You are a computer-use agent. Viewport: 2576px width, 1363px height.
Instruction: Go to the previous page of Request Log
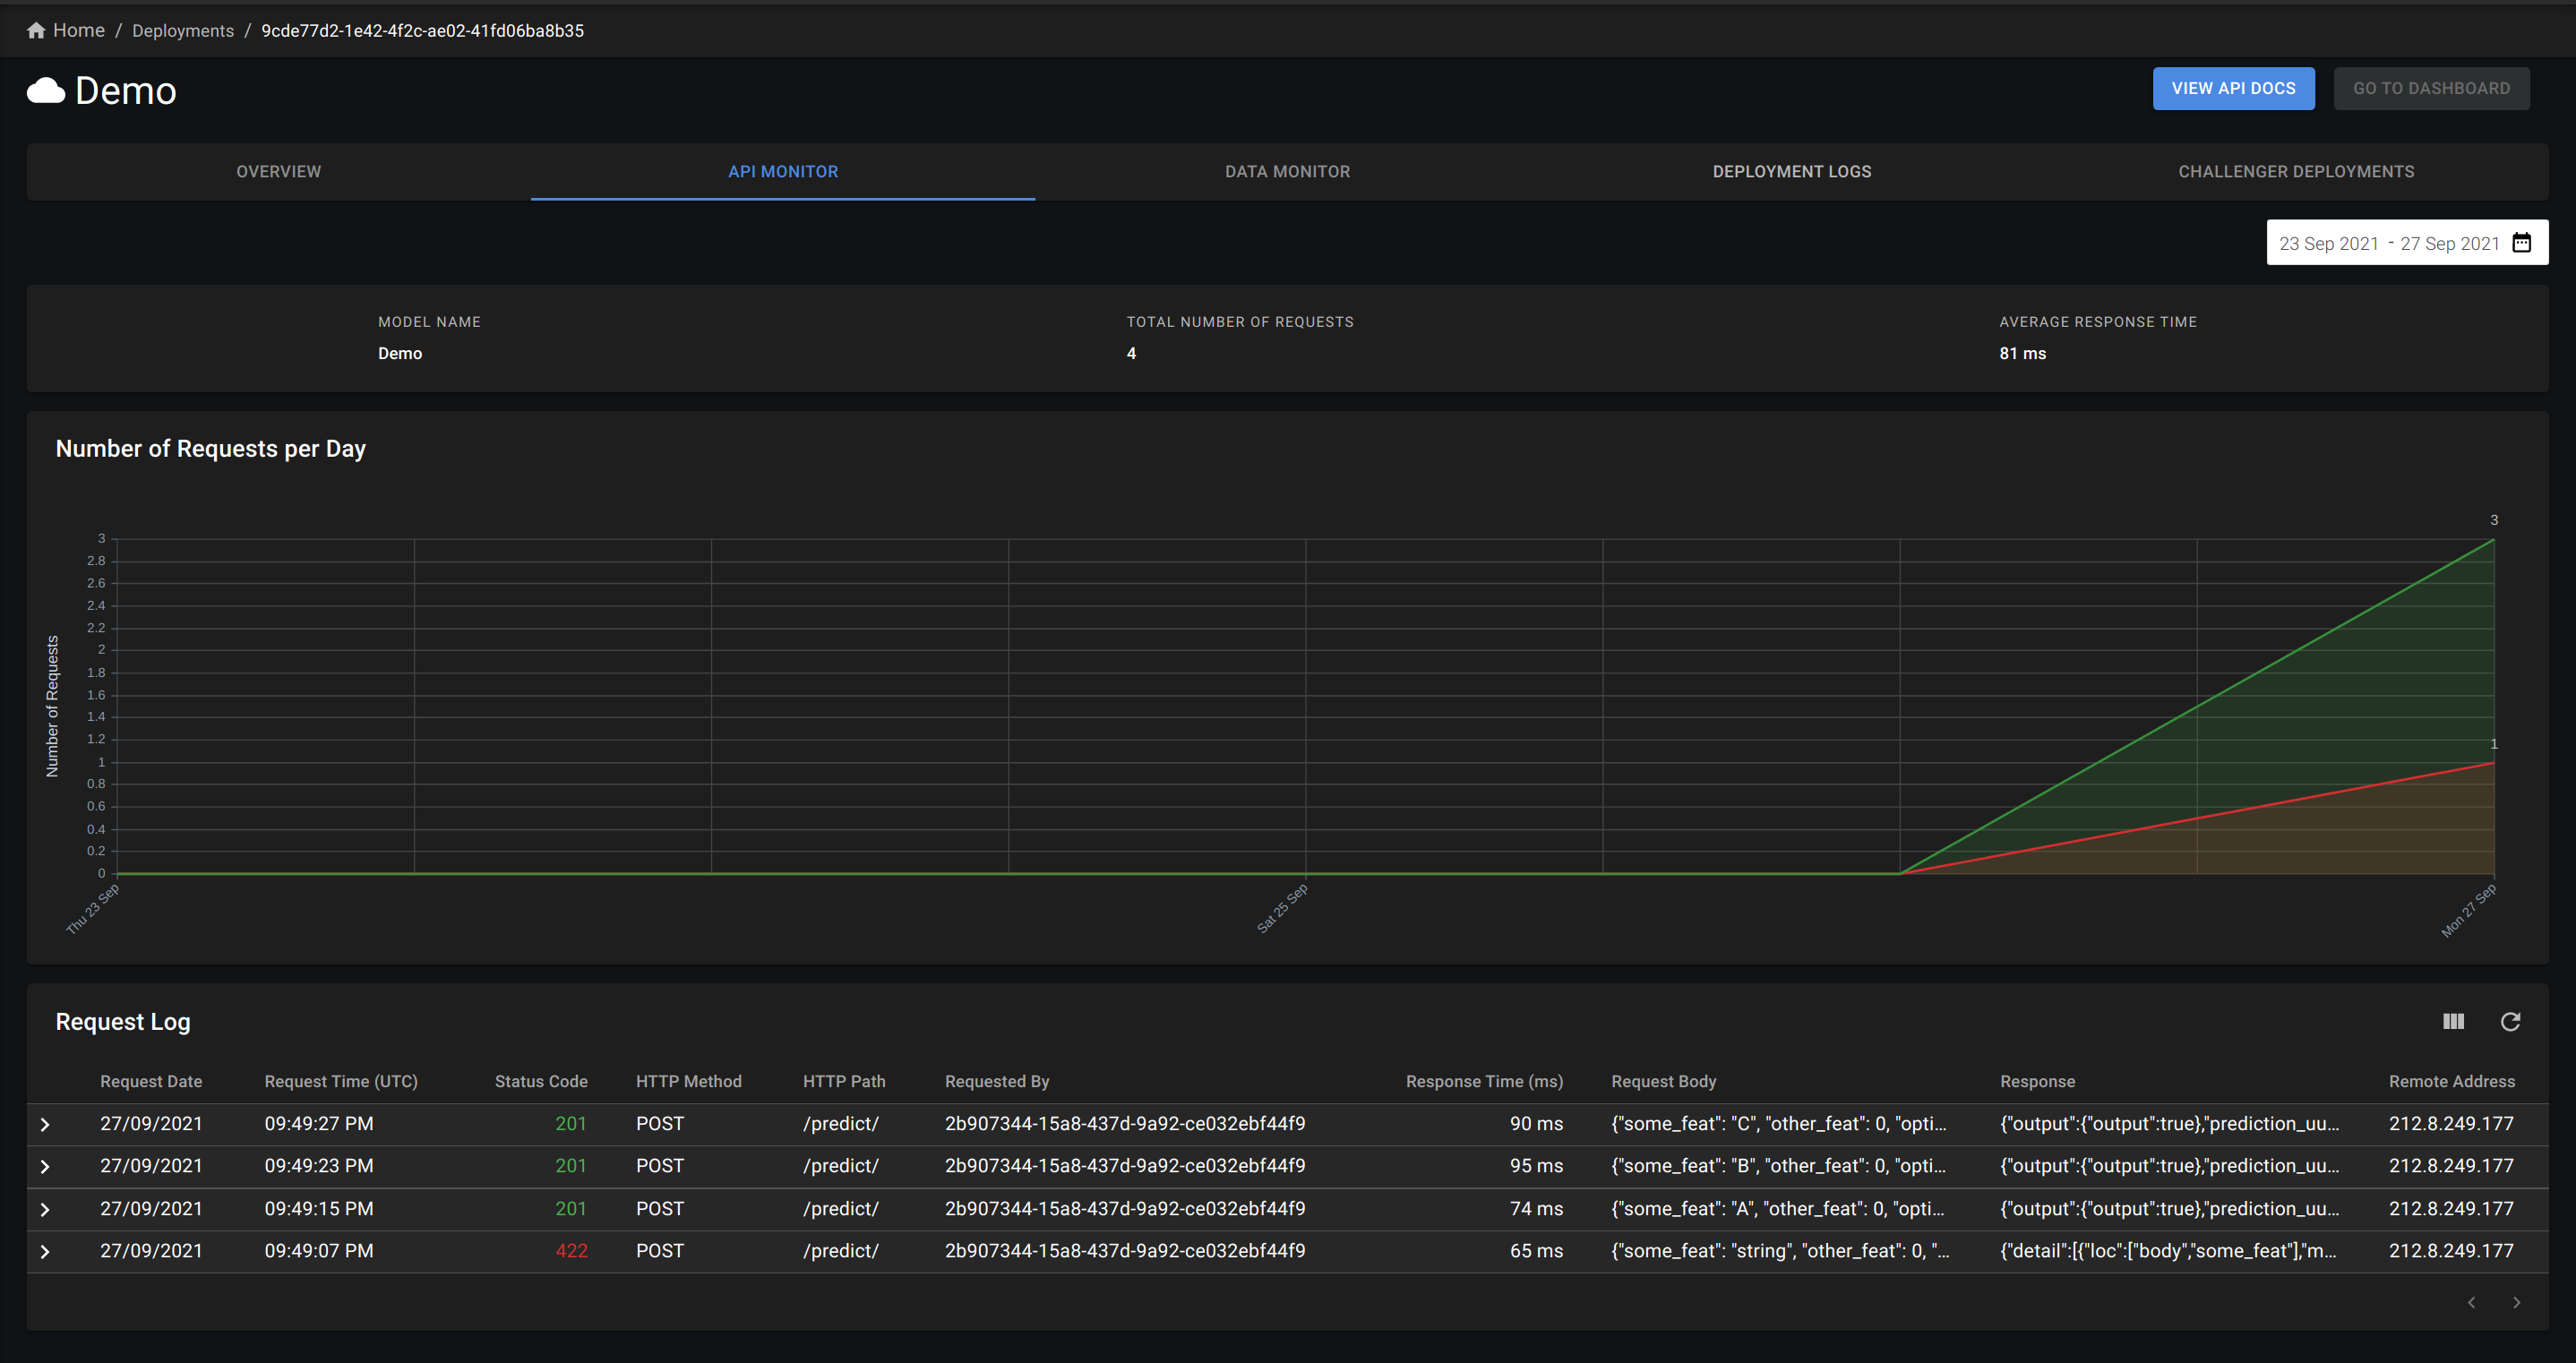(x=2471, y=1302)
